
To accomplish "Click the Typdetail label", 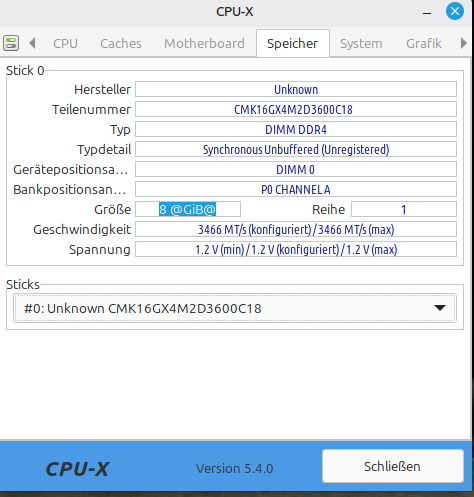I will pos(104,150).
